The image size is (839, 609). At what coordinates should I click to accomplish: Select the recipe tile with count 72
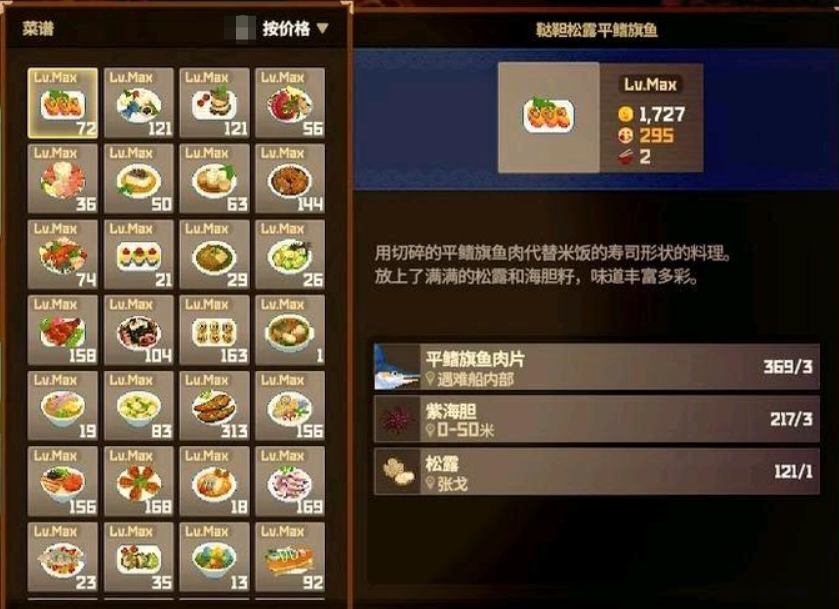(x=63, y=103)
